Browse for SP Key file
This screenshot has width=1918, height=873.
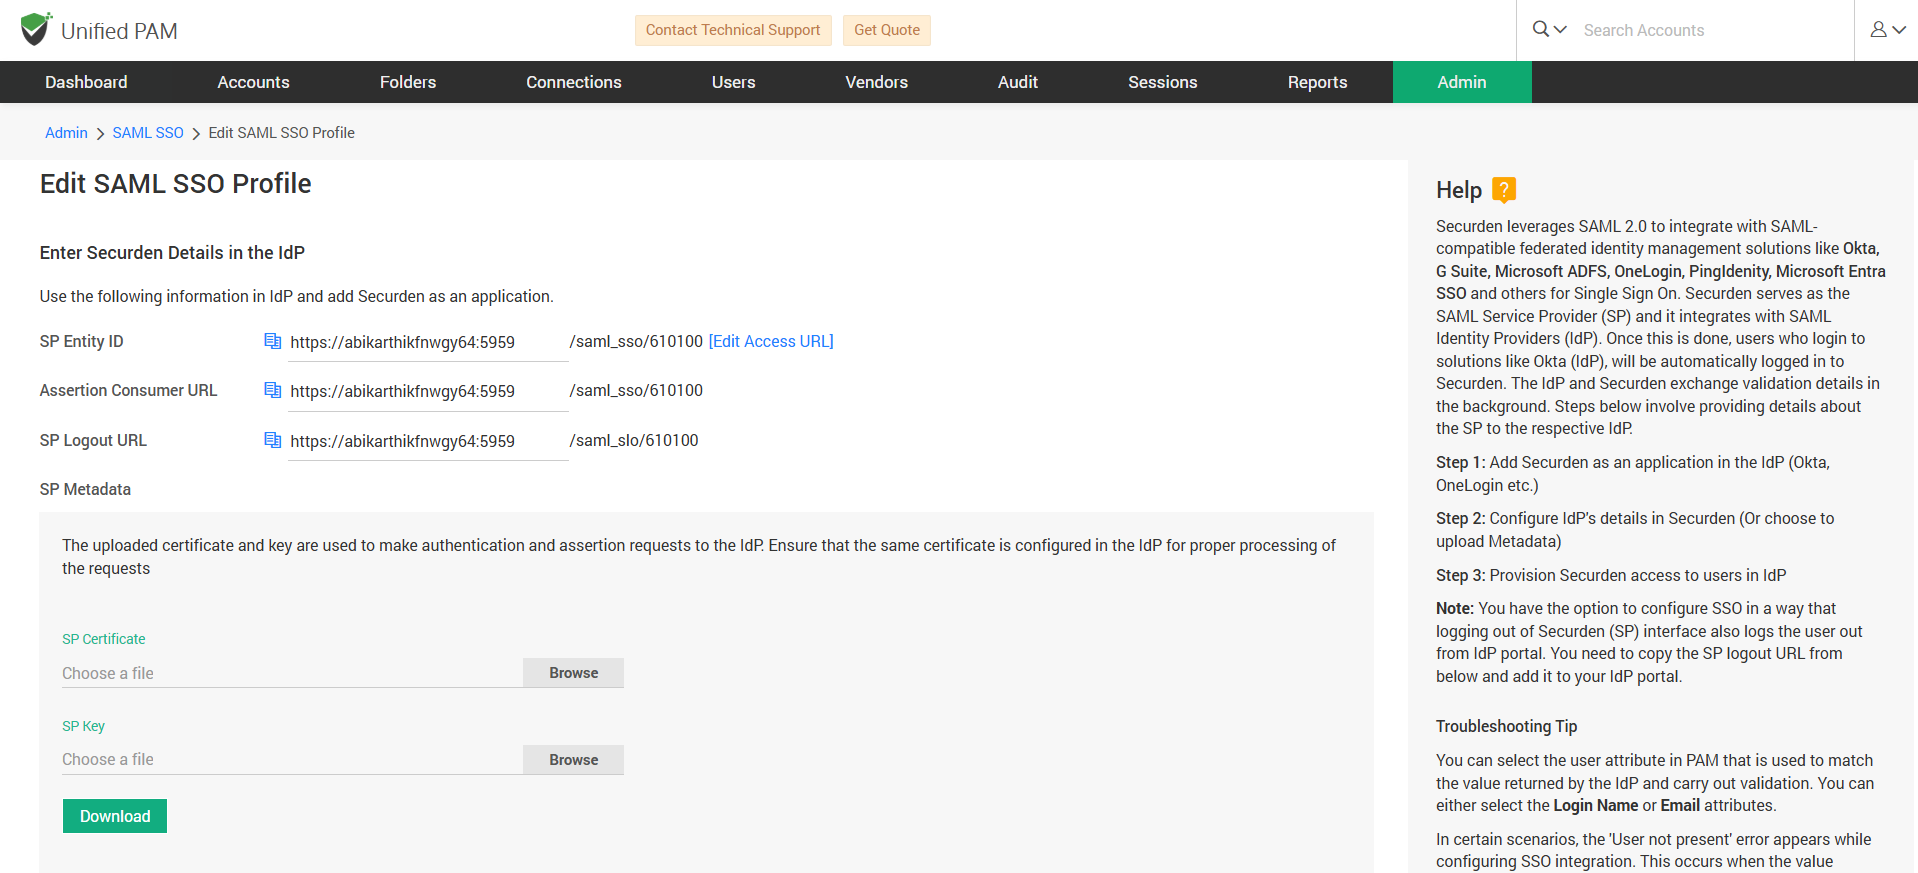point(573,760)
